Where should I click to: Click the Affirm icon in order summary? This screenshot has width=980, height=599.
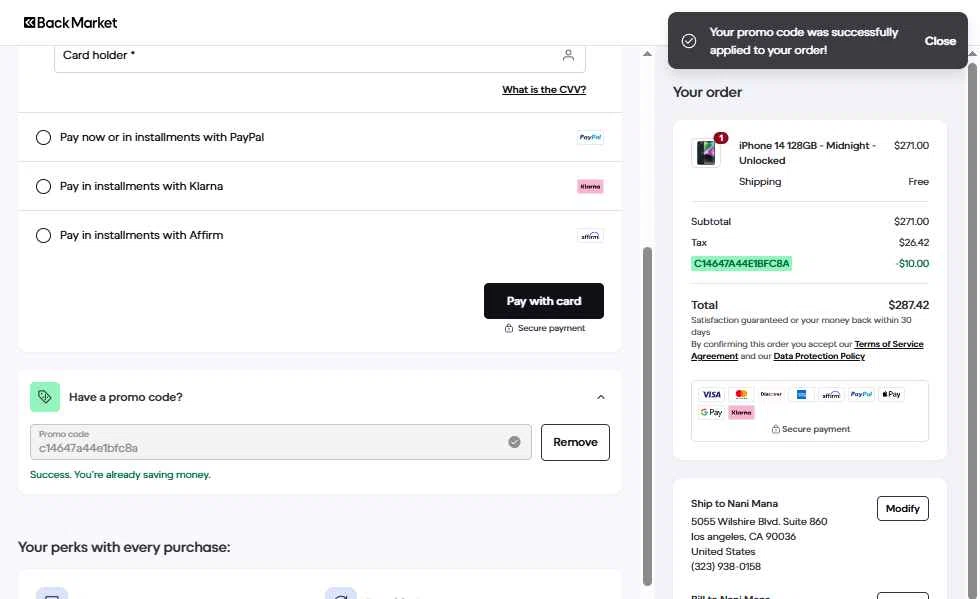[831, 394]
